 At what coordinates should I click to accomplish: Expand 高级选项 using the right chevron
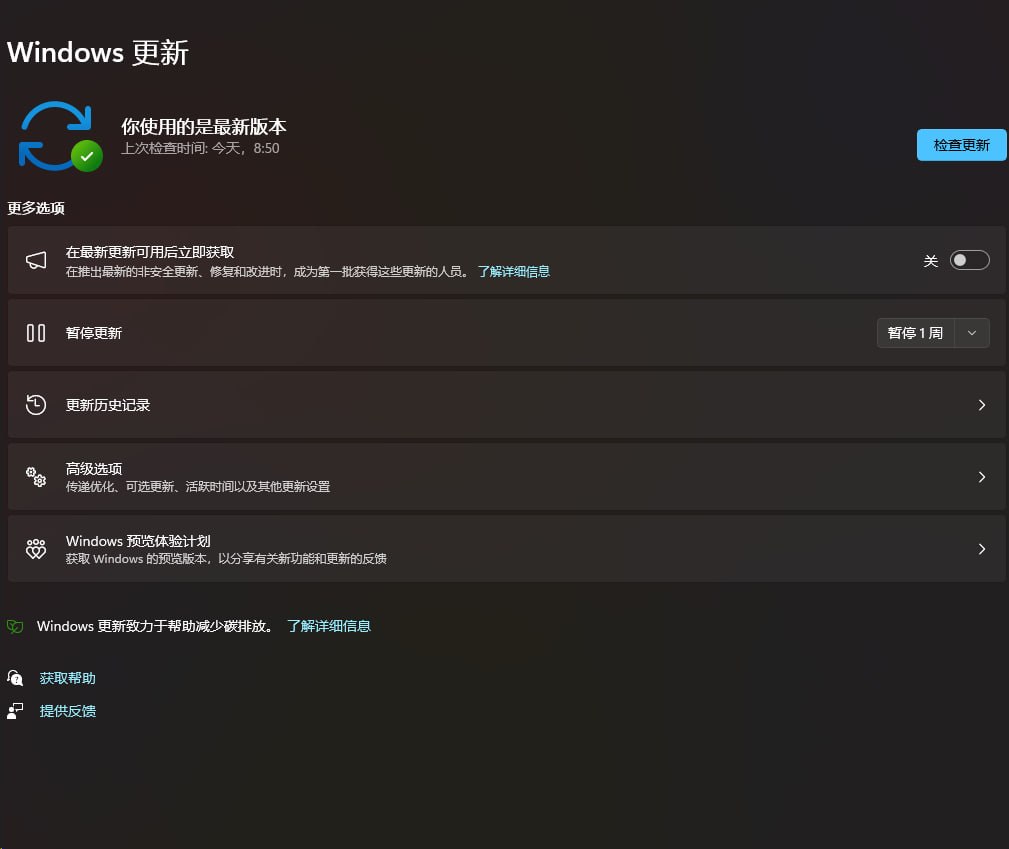click(981, 477)
